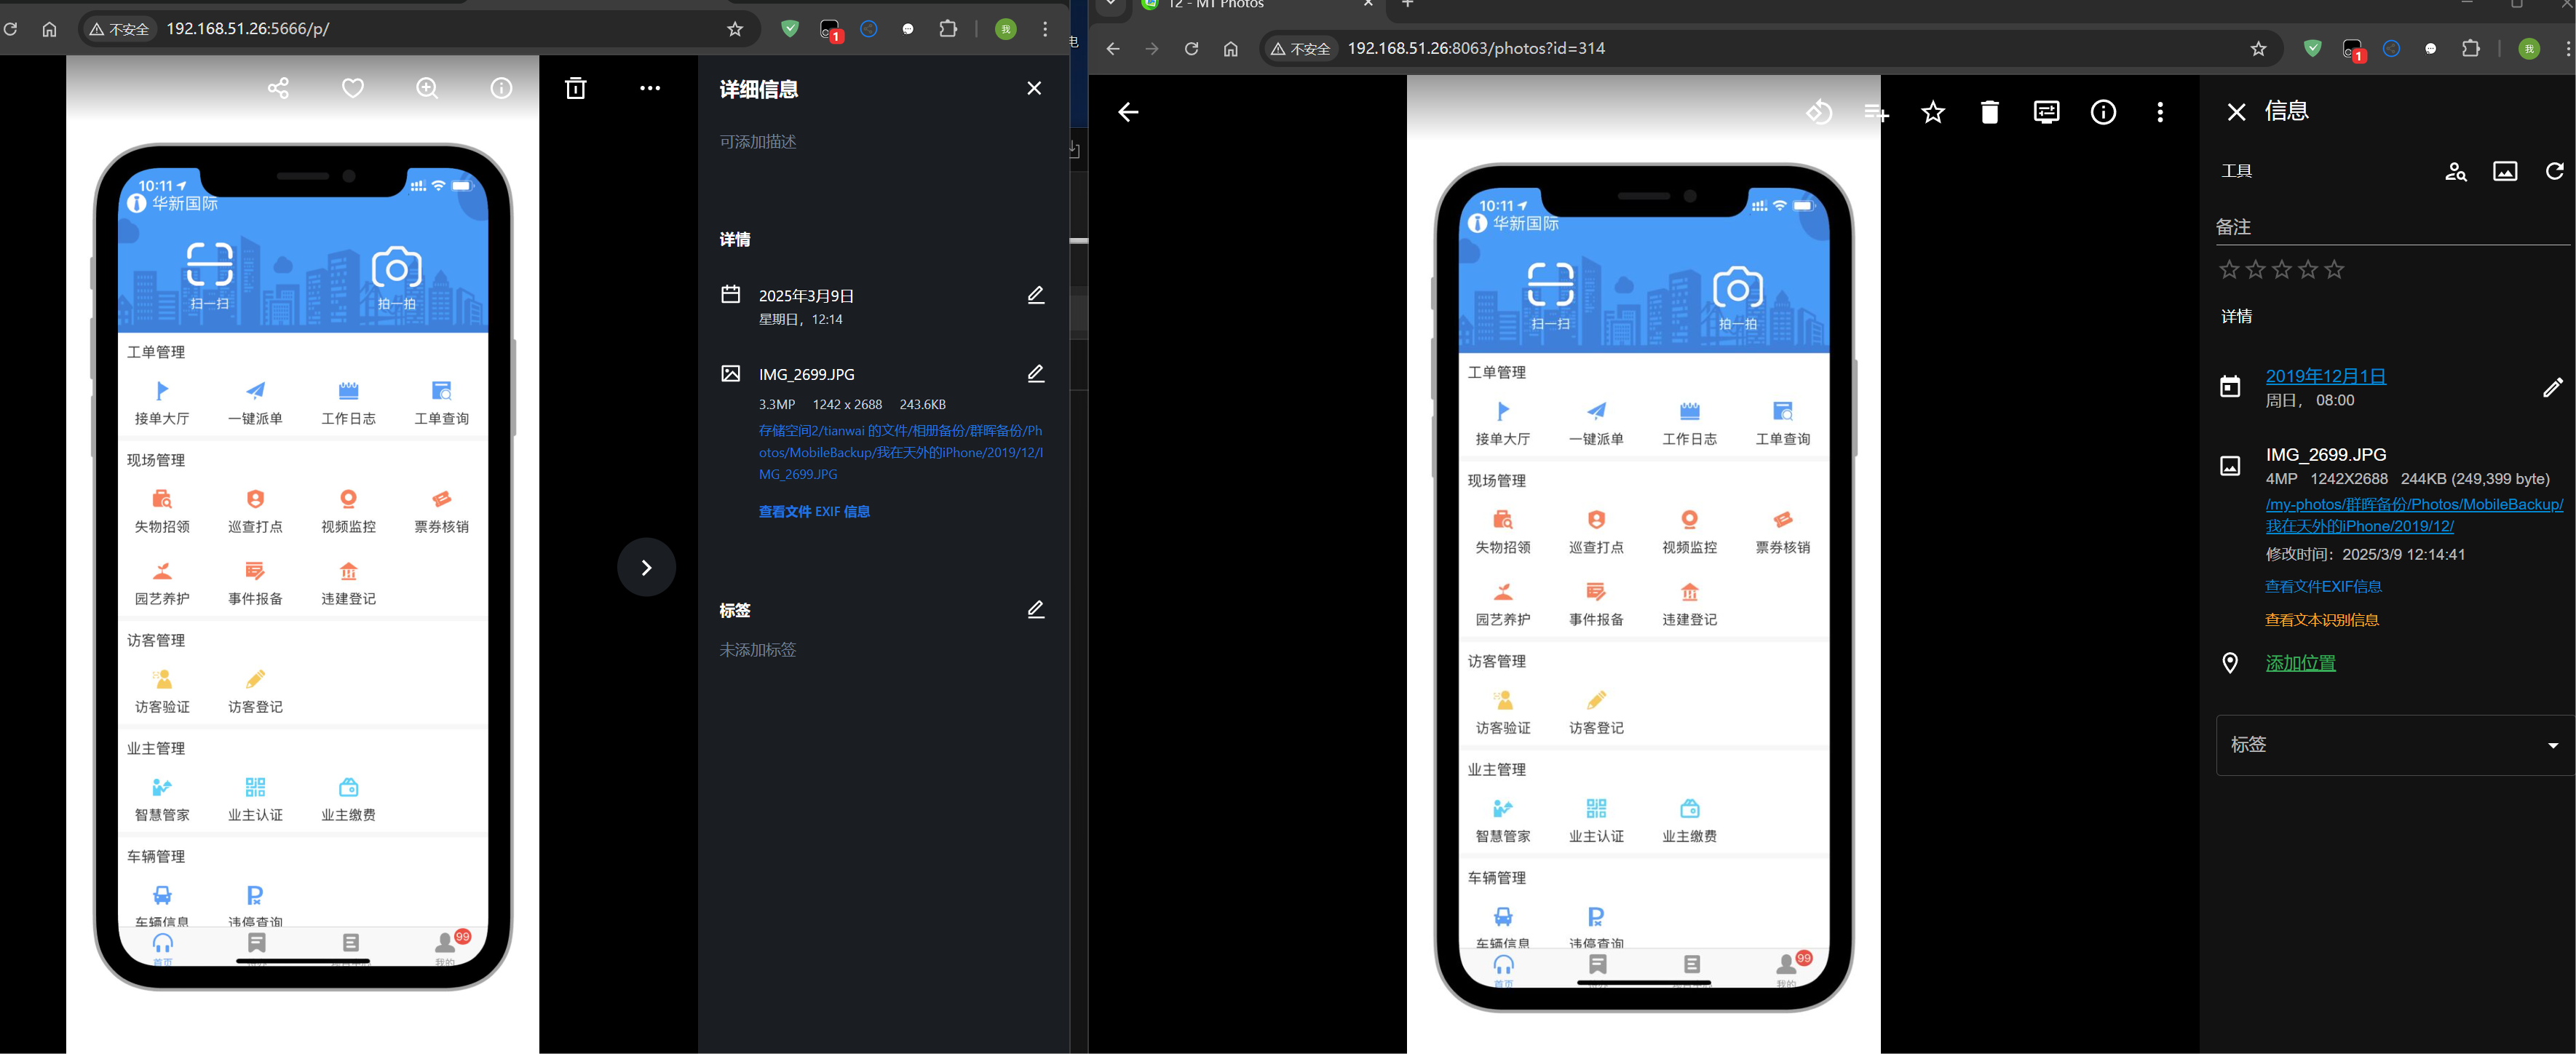The height and width of the screenshot is (1054, 2576).
Task: Close the 信息 panel
Action: [2237, 112]
